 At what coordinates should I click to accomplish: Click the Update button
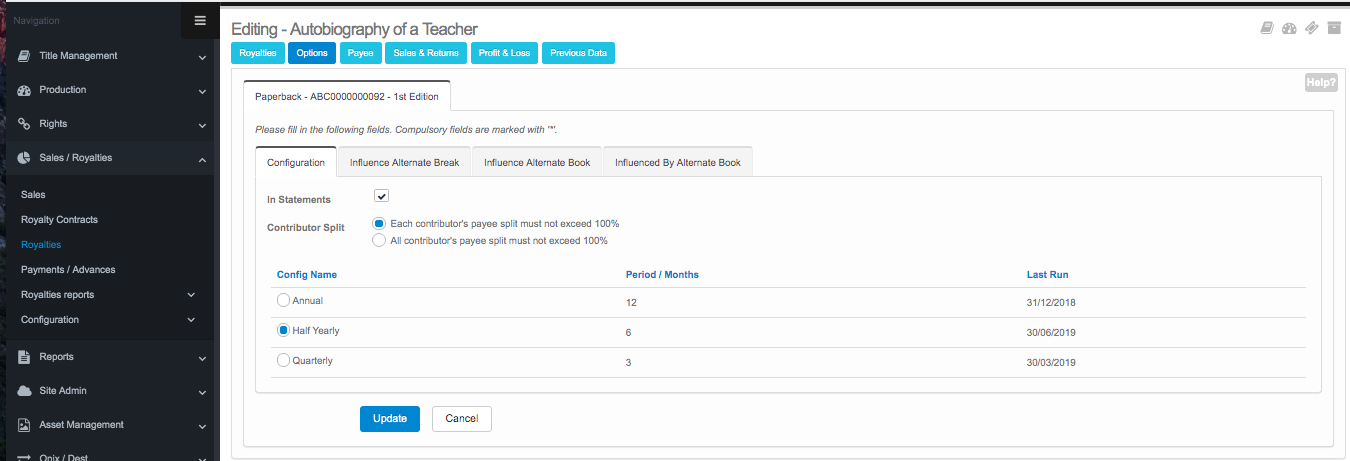[x=389, y=419]
